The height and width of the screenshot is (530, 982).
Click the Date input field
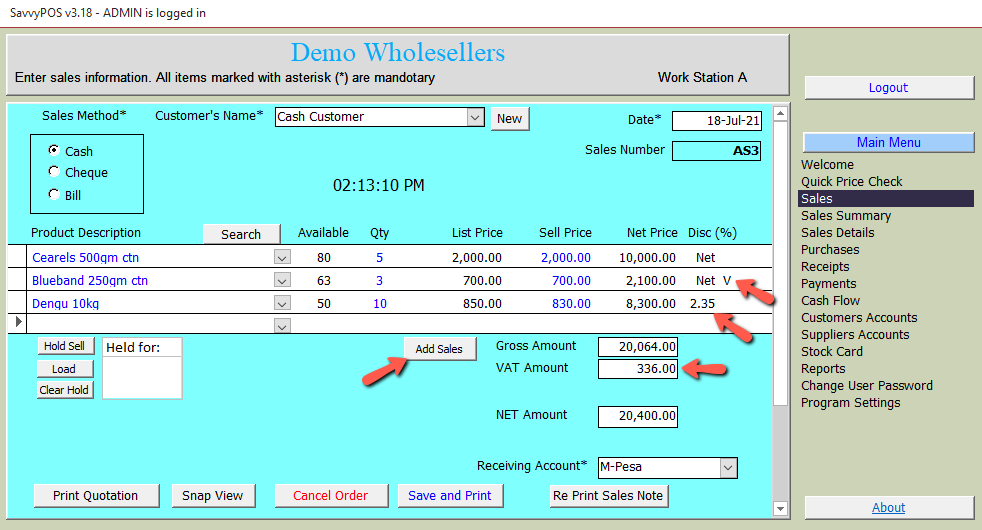pyautogui.click(x=717, y=121)
